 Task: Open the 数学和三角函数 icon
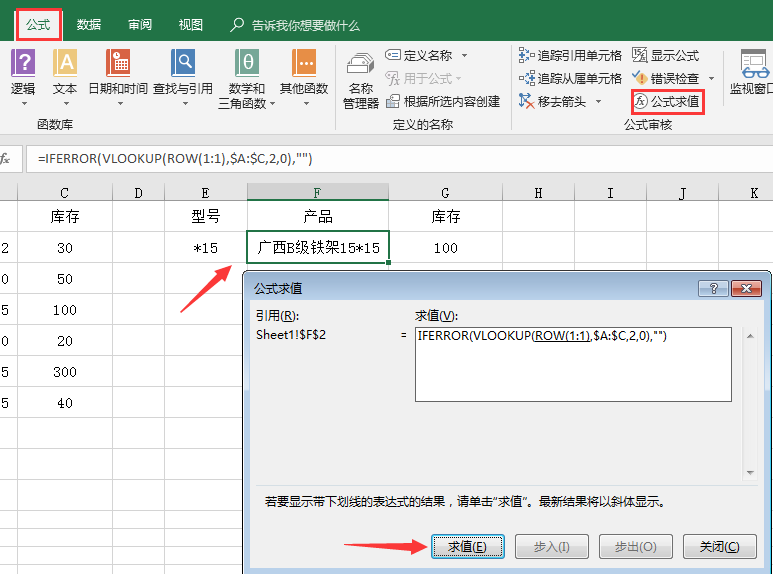246,63
